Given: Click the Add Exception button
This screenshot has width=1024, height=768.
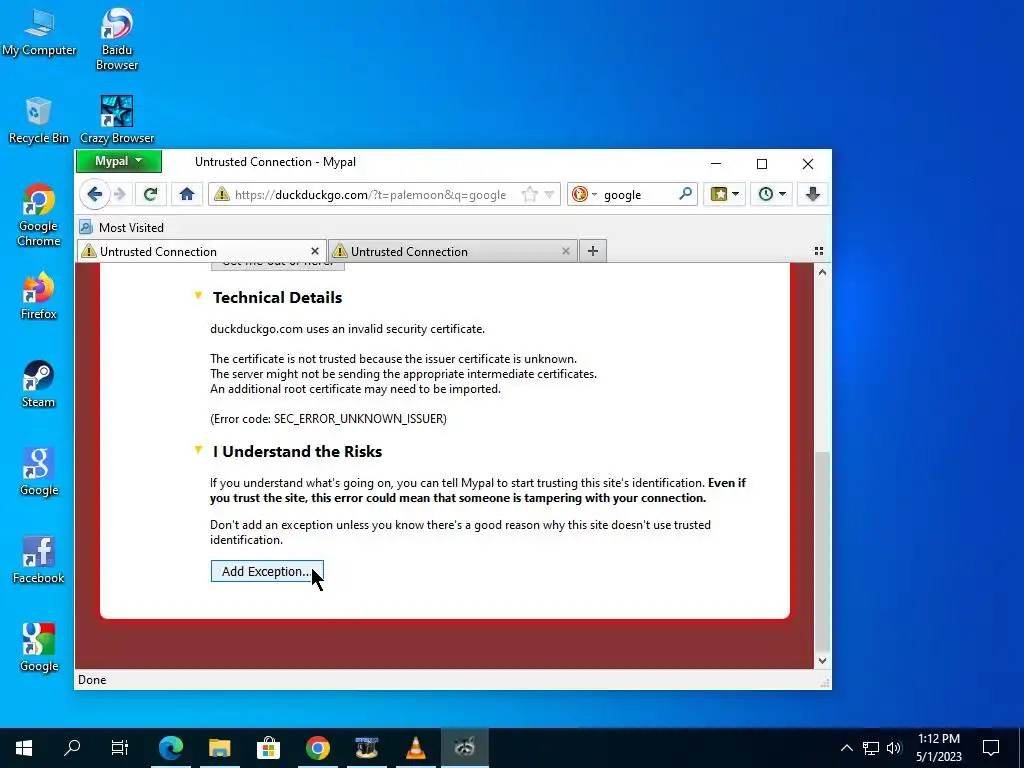Looking at the screenshot, I should pos(267,571).
